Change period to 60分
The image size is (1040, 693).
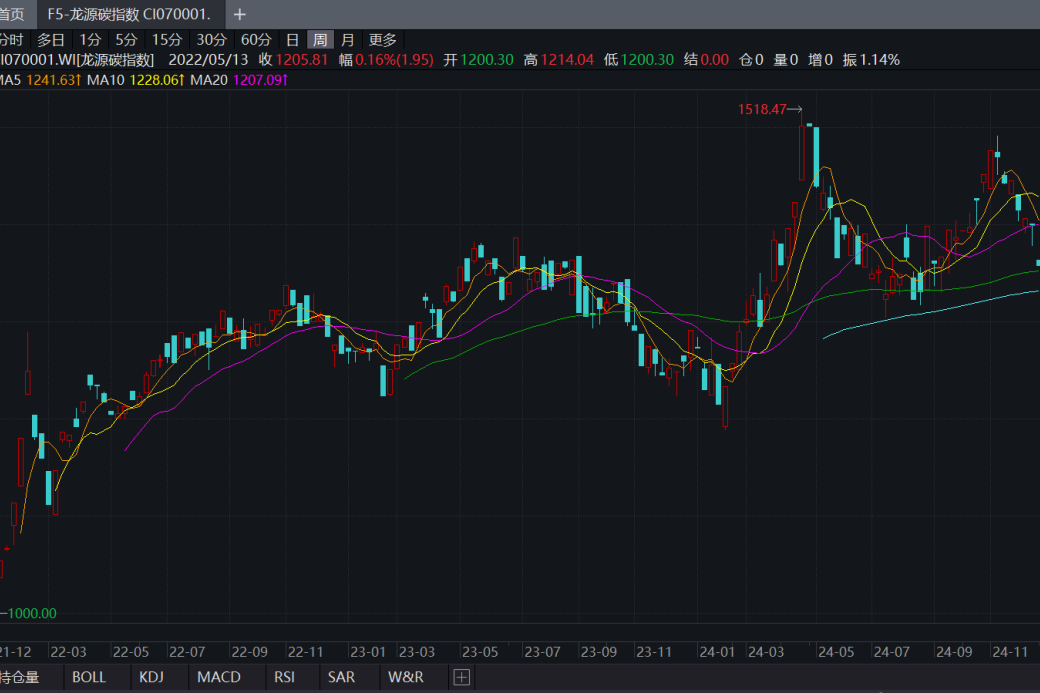[256, 40]
